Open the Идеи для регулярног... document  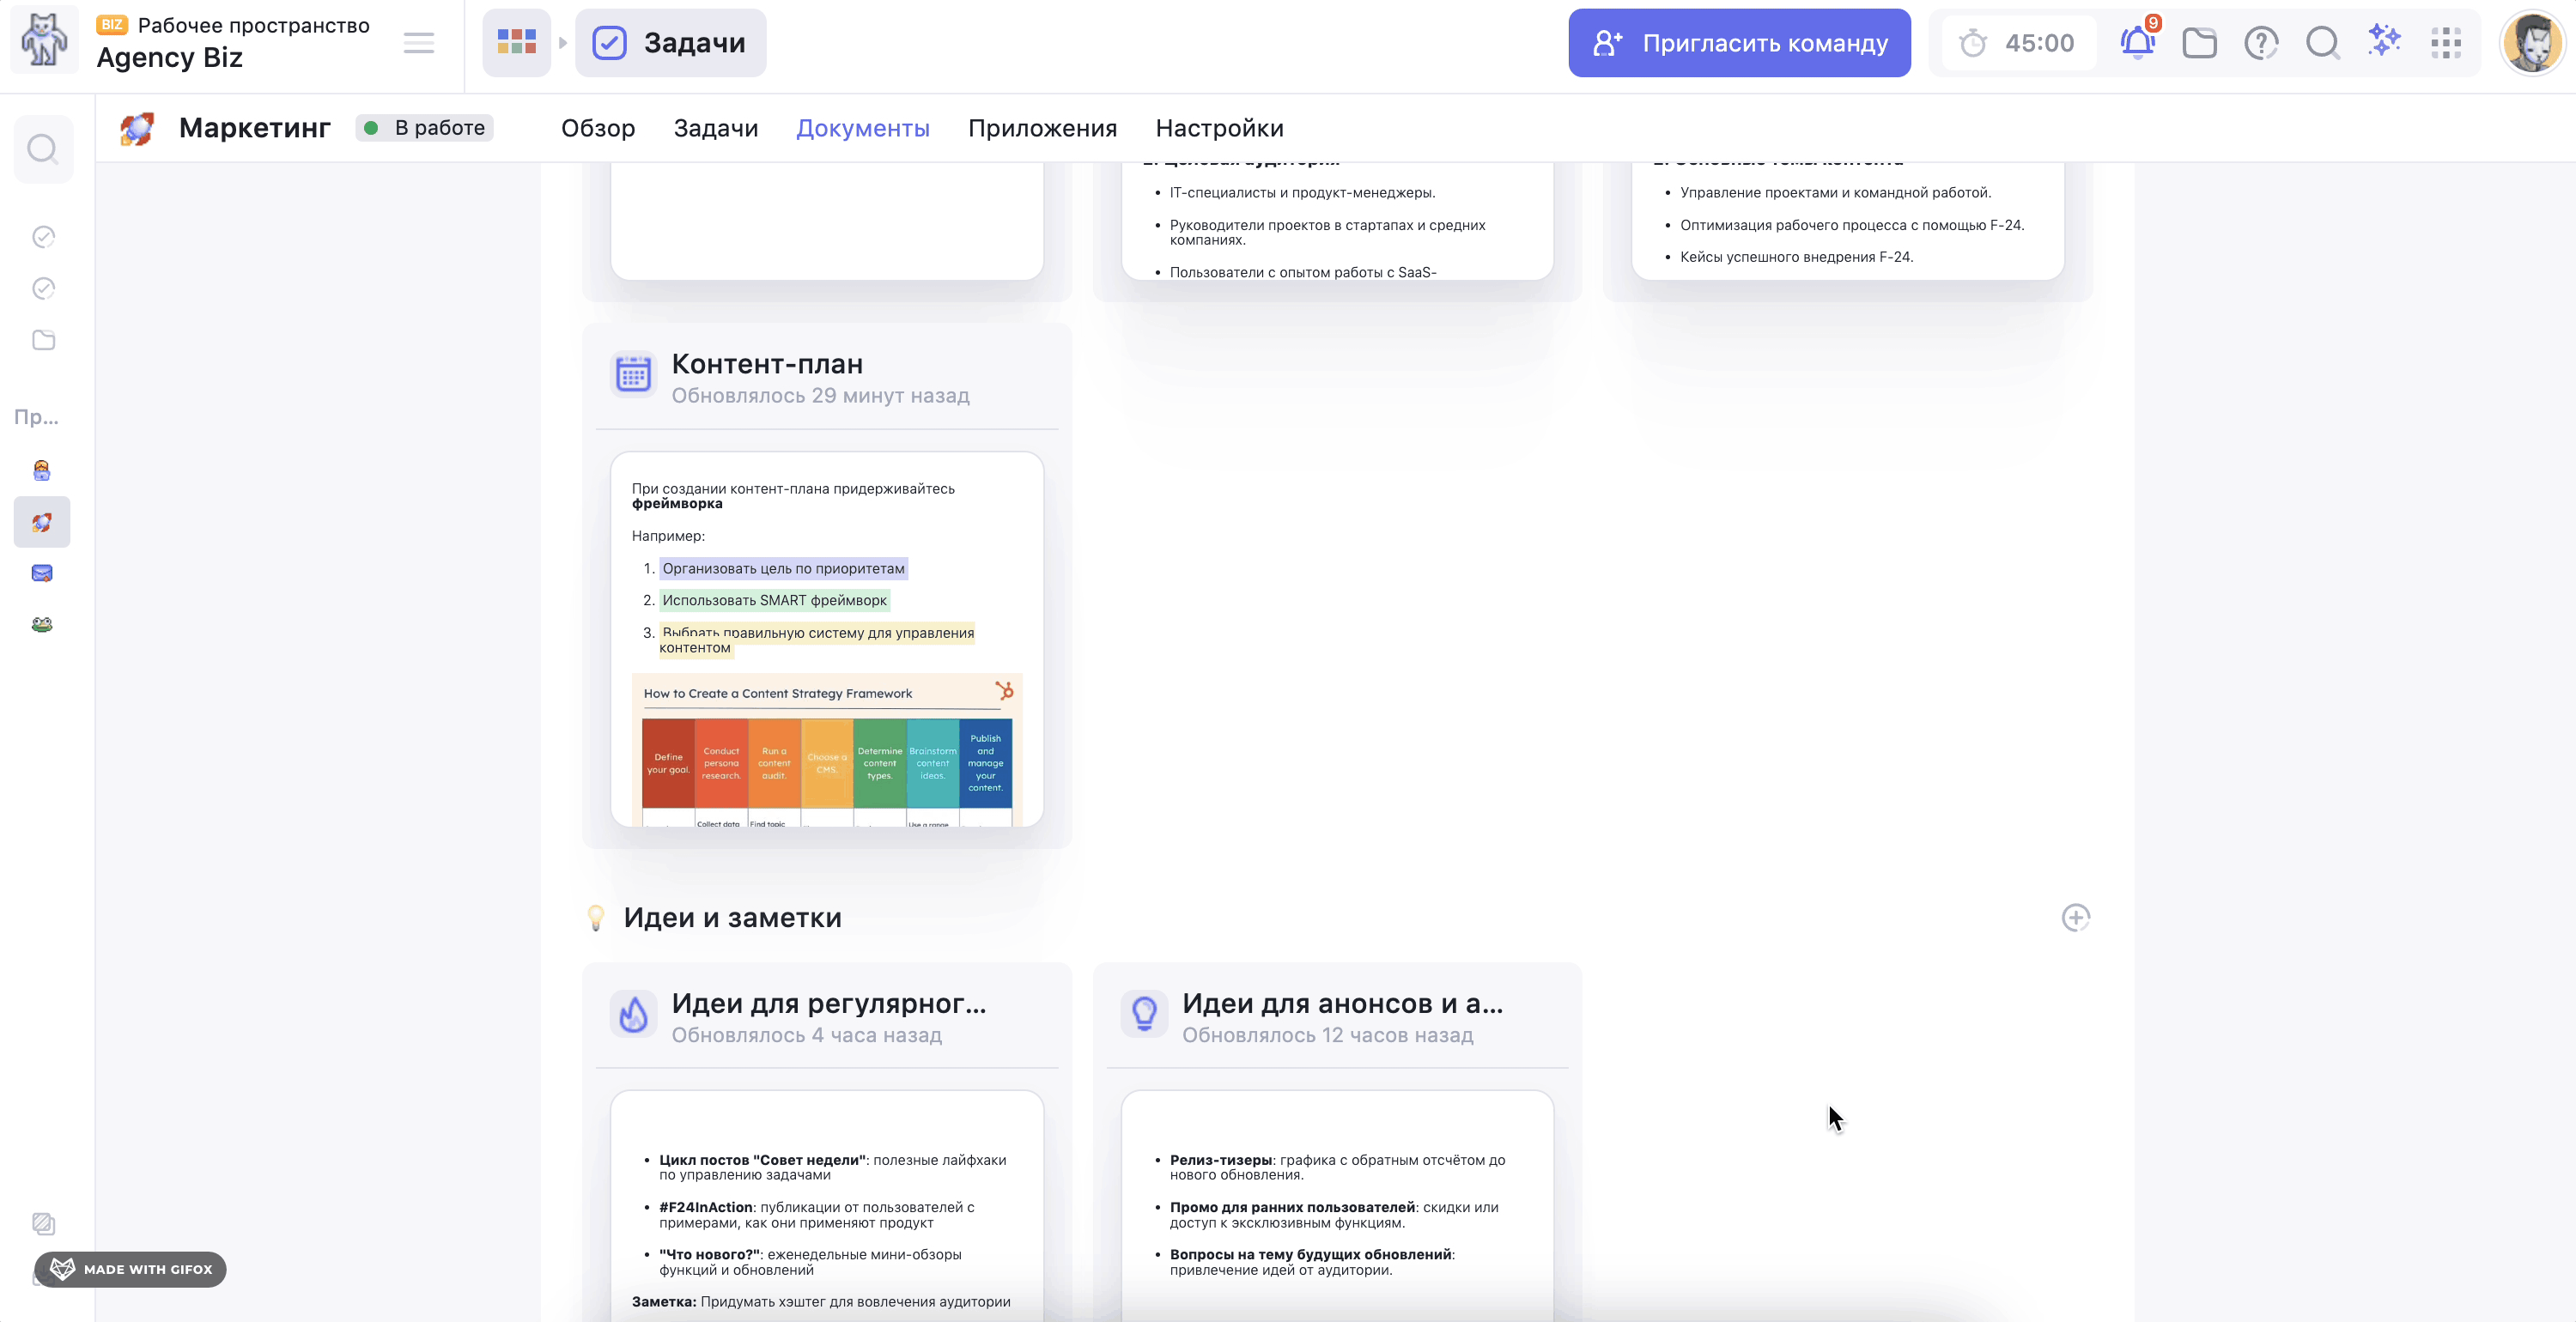828,1004
